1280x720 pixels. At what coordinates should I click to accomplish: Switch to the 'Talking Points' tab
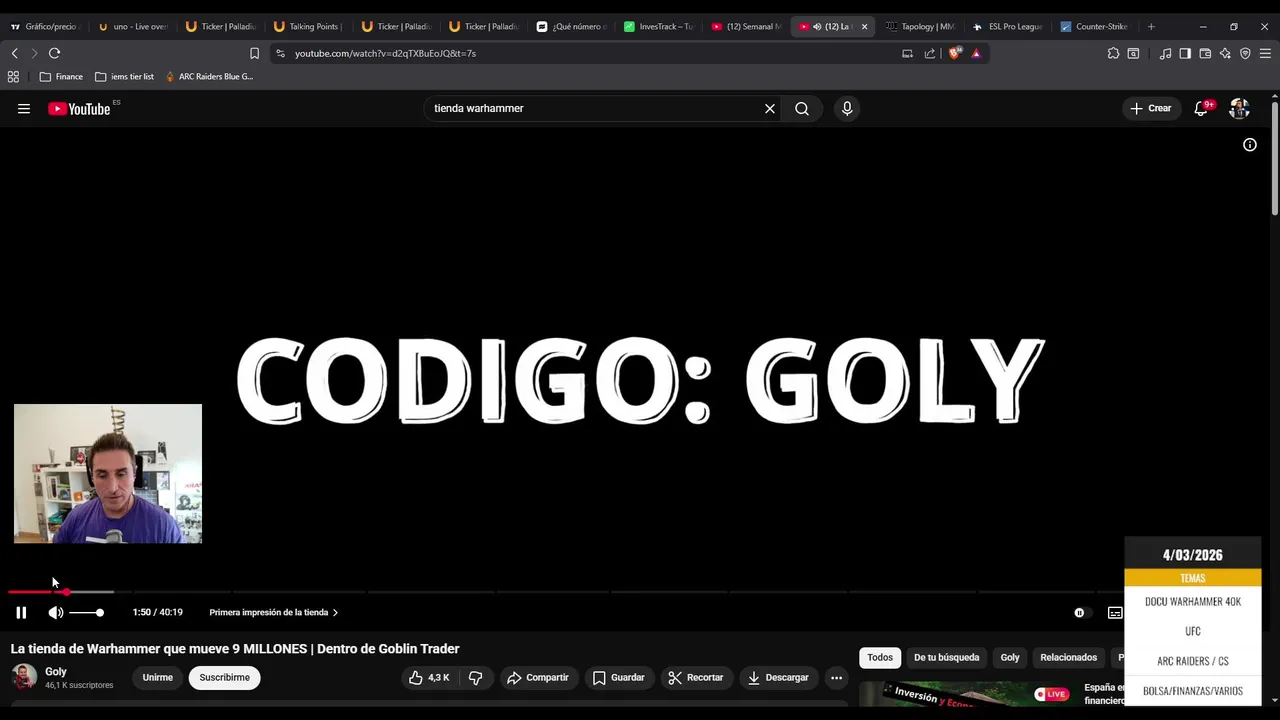[309, 27]
